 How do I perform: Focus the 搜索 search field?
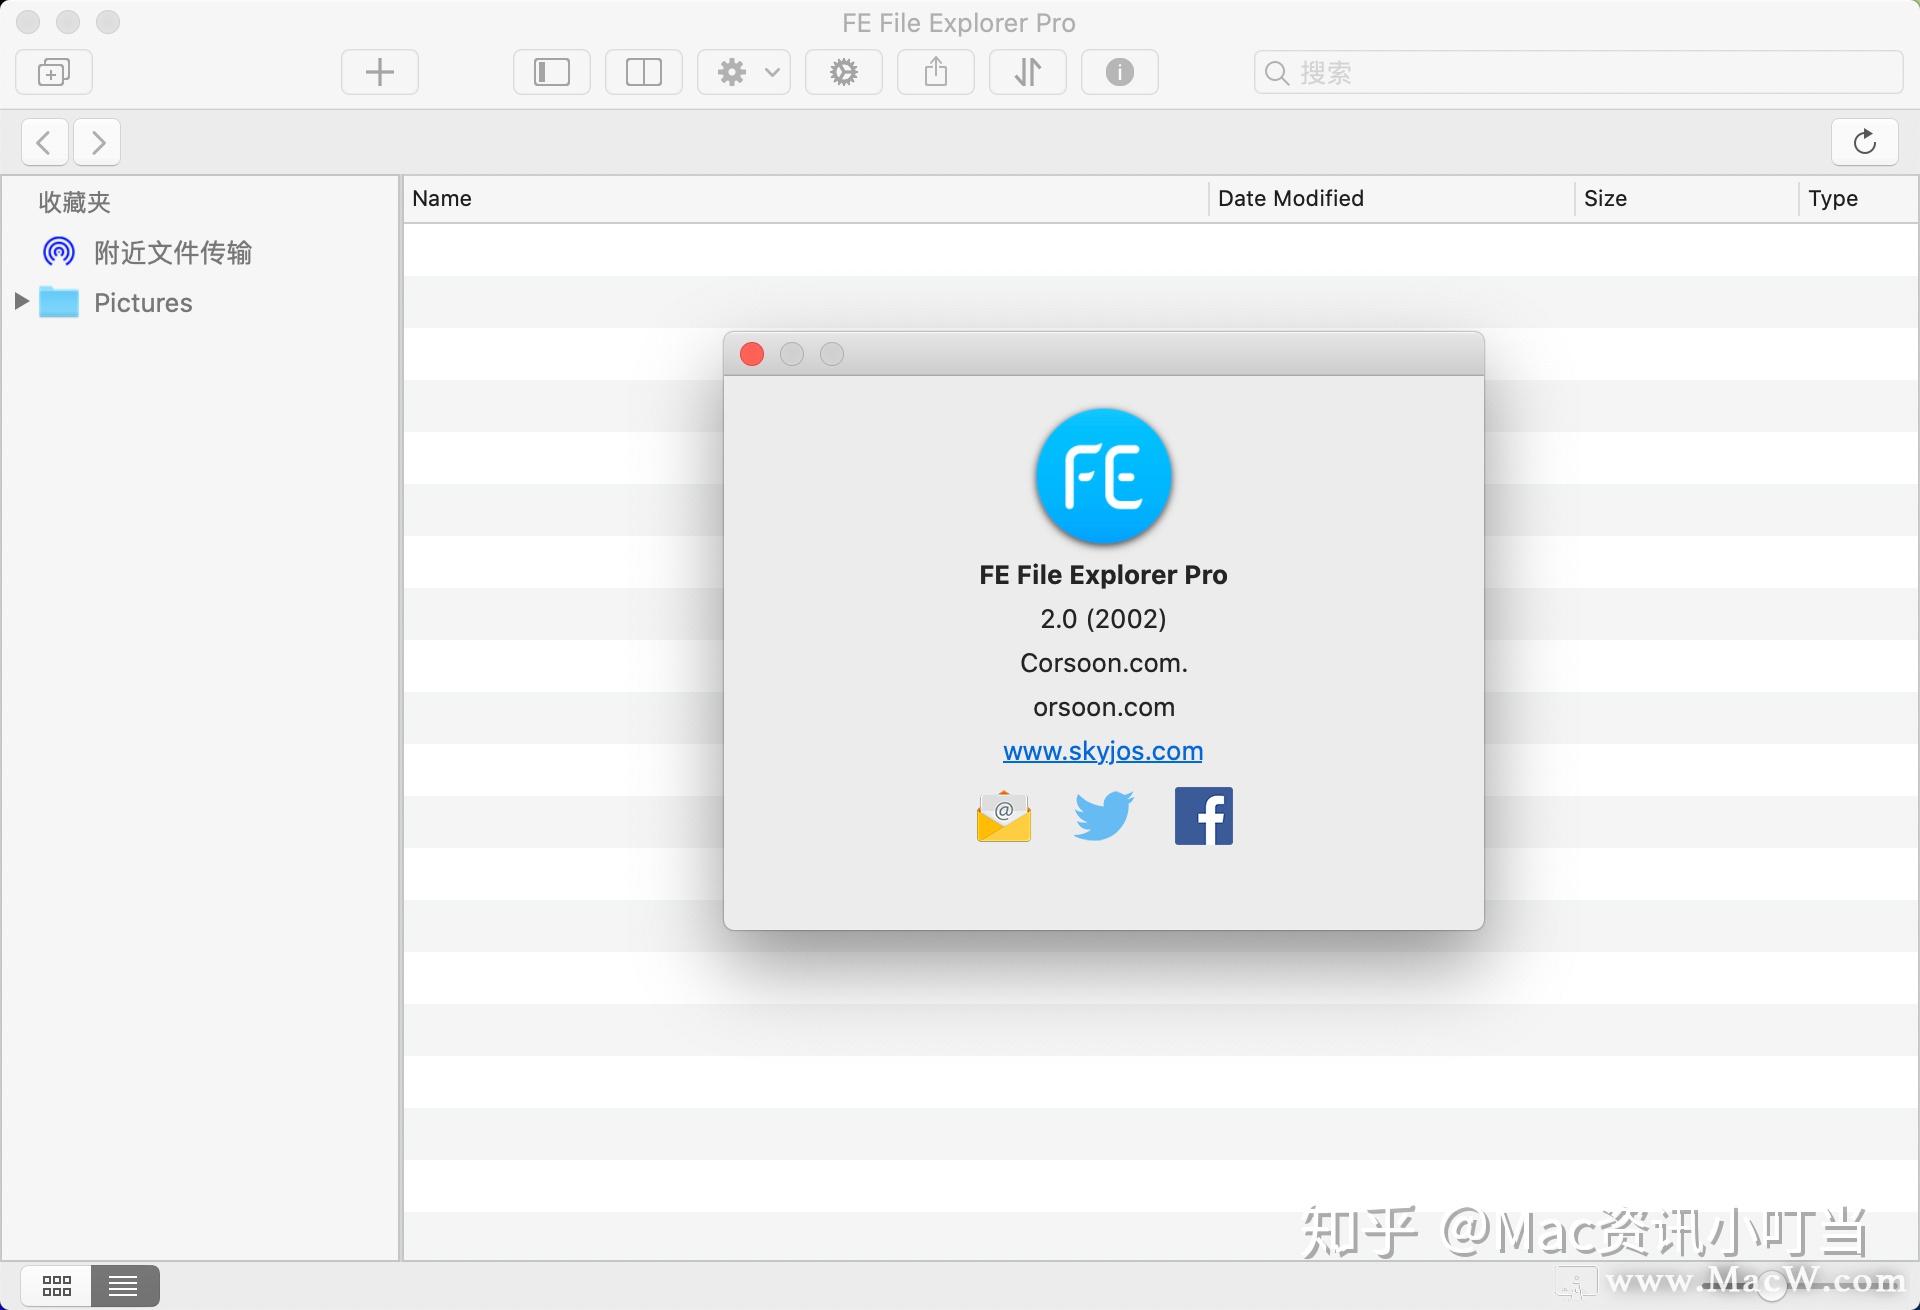1578,72
